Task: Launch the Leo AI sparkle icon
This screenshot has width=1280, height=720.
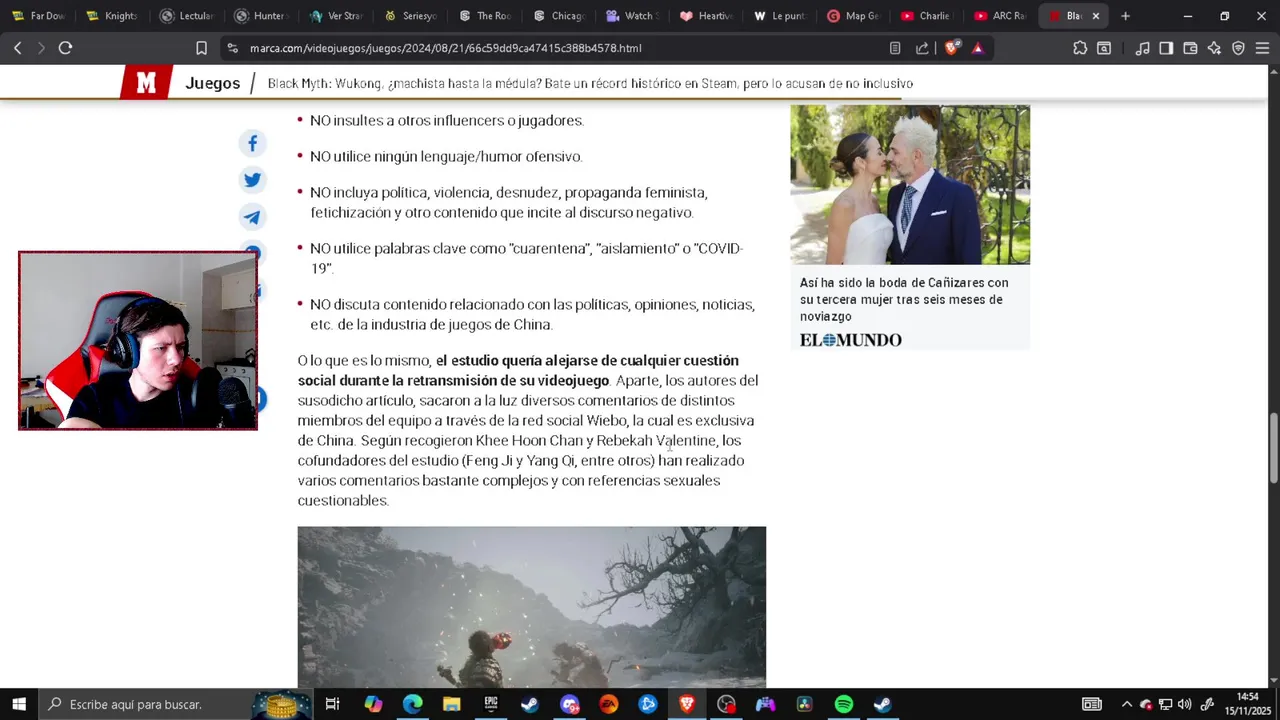Action: [x=1214, y=48]
